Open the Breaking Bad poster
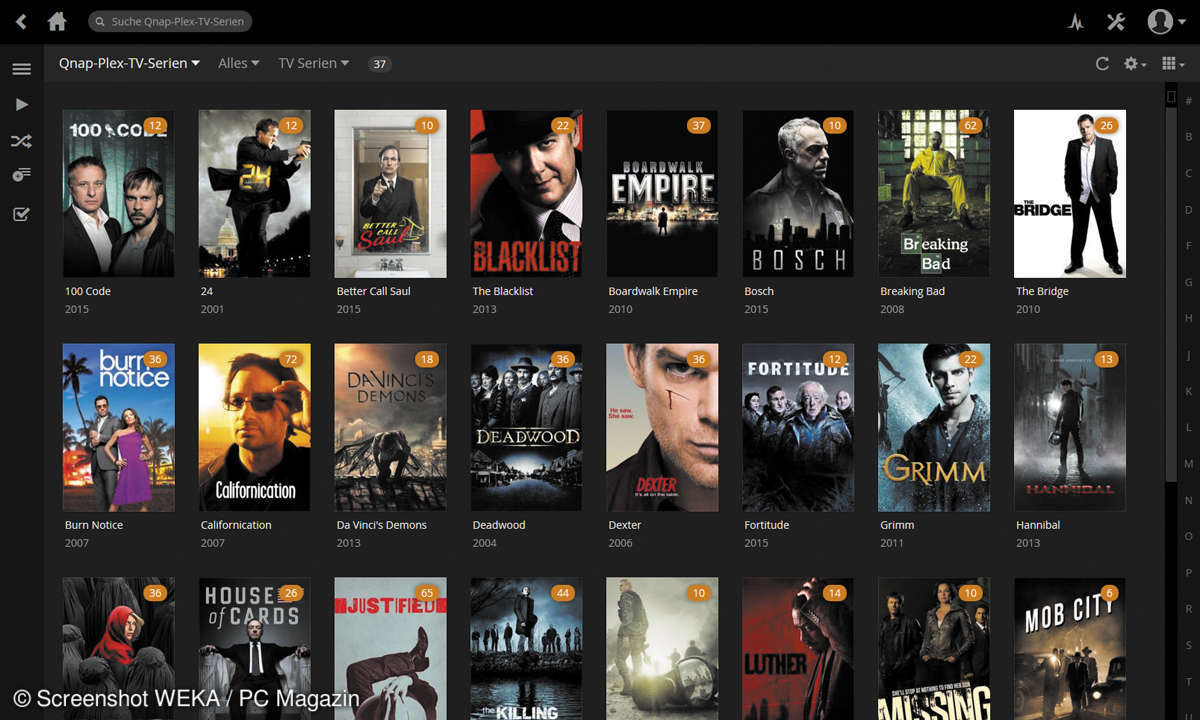The width and height of the screenshot is (1200, 720). [x=934, y=193]
